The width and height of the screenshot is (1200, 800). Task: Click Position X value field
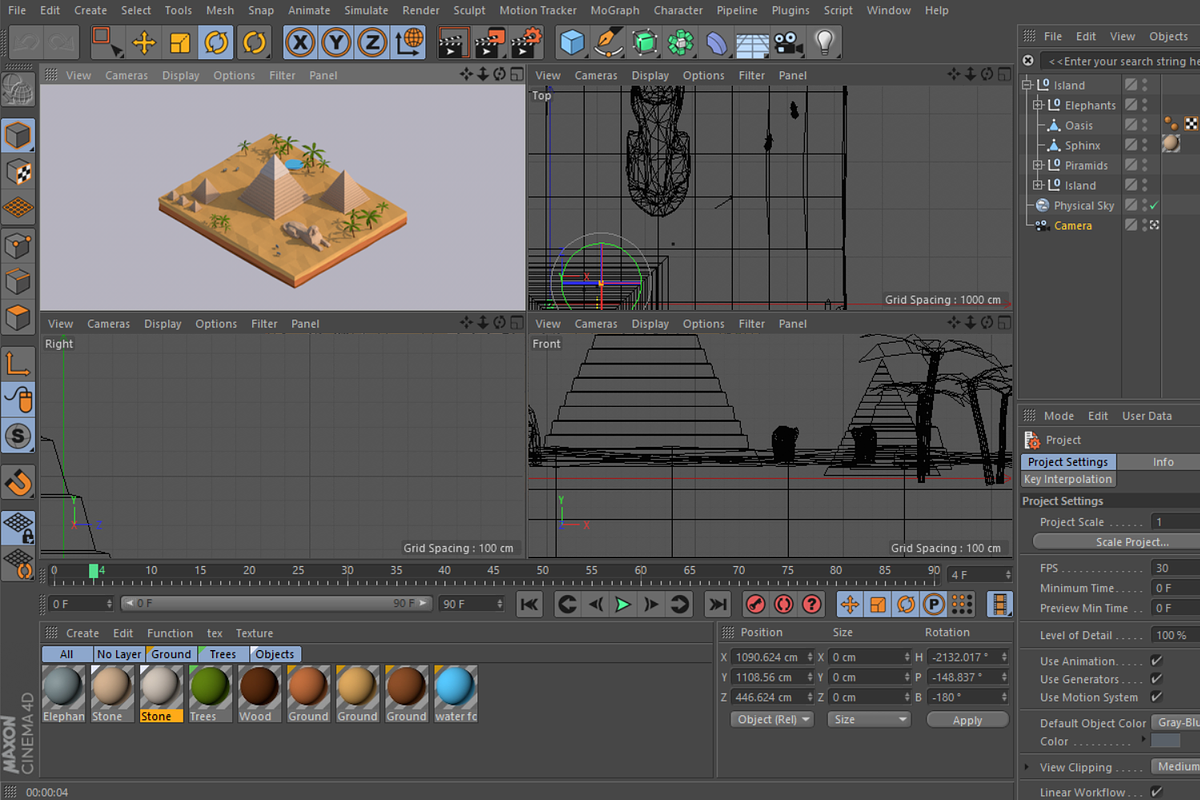(x=773, y=657)
